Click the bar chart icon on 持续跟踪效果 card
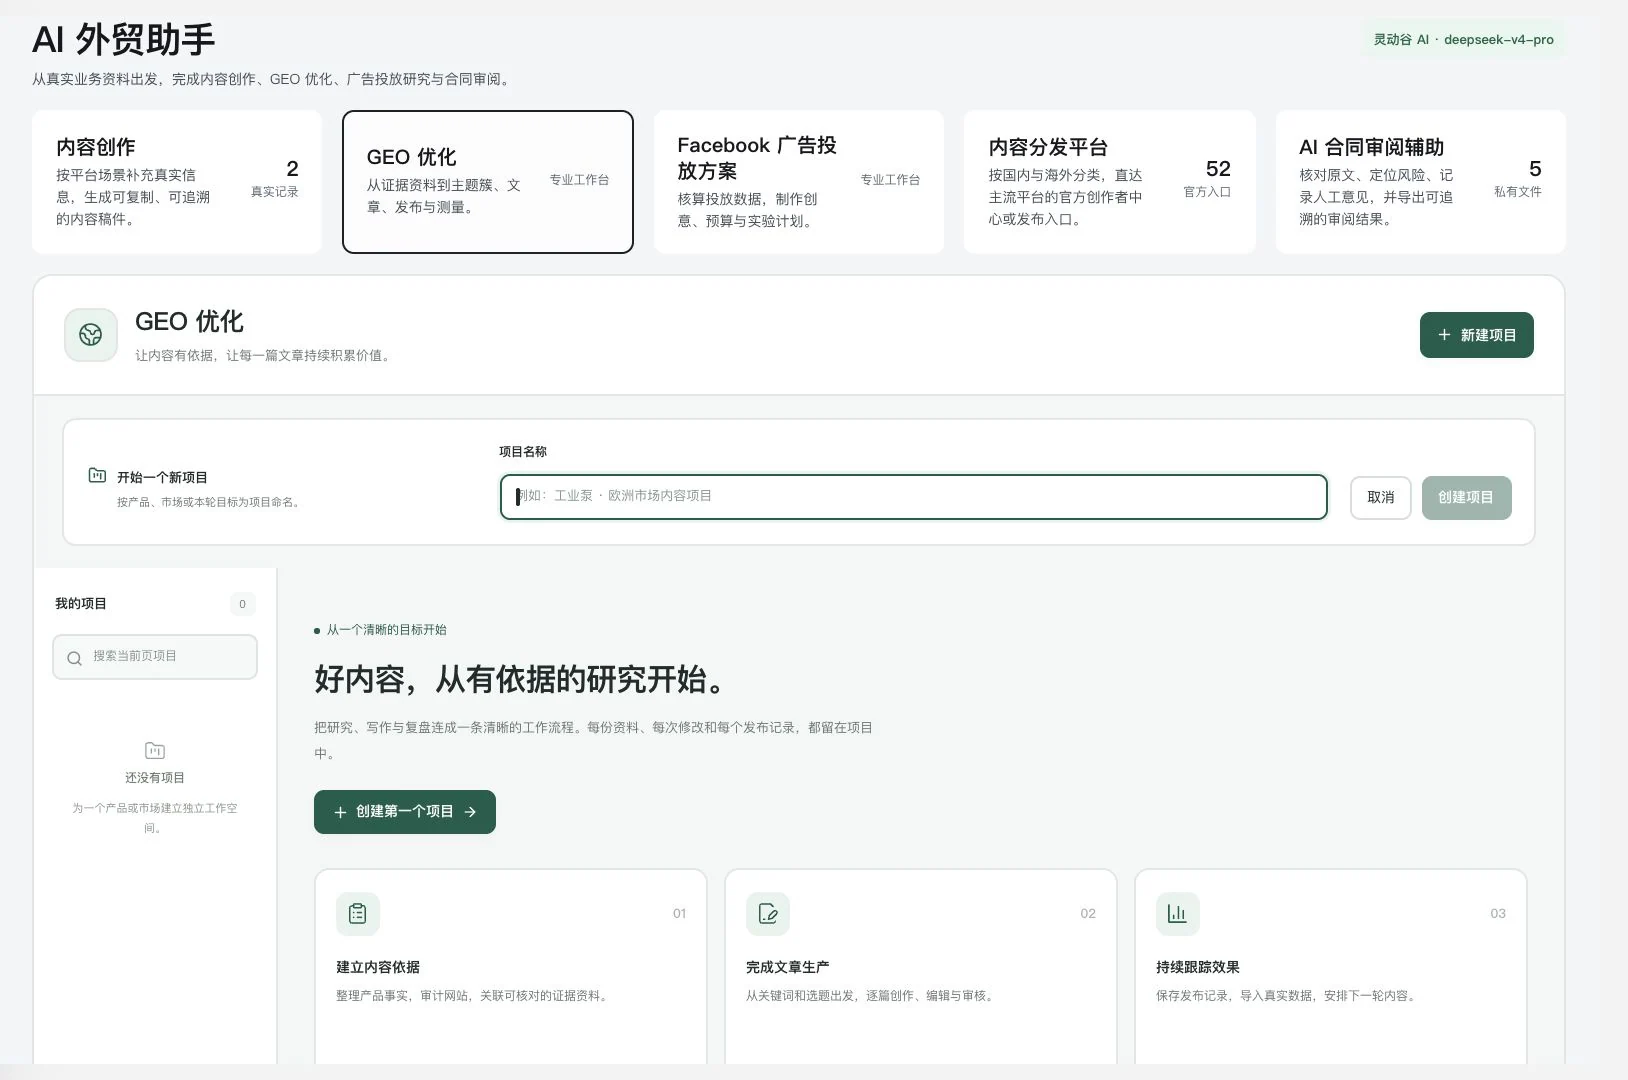 [1178, 914]
